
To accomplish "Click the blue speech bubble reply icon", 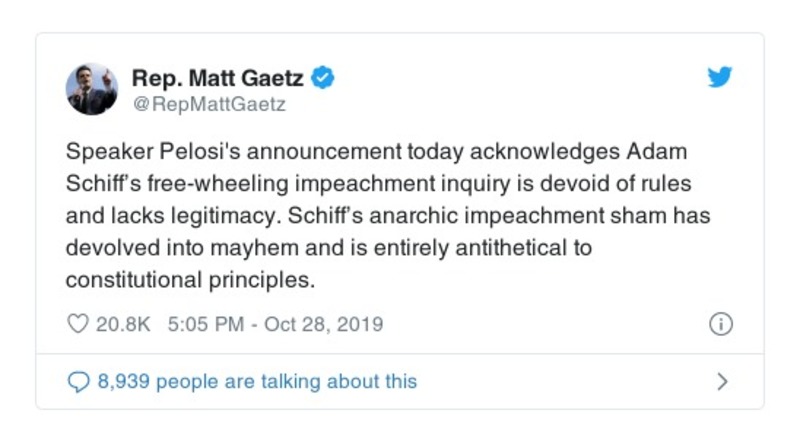I will point(77,381).
